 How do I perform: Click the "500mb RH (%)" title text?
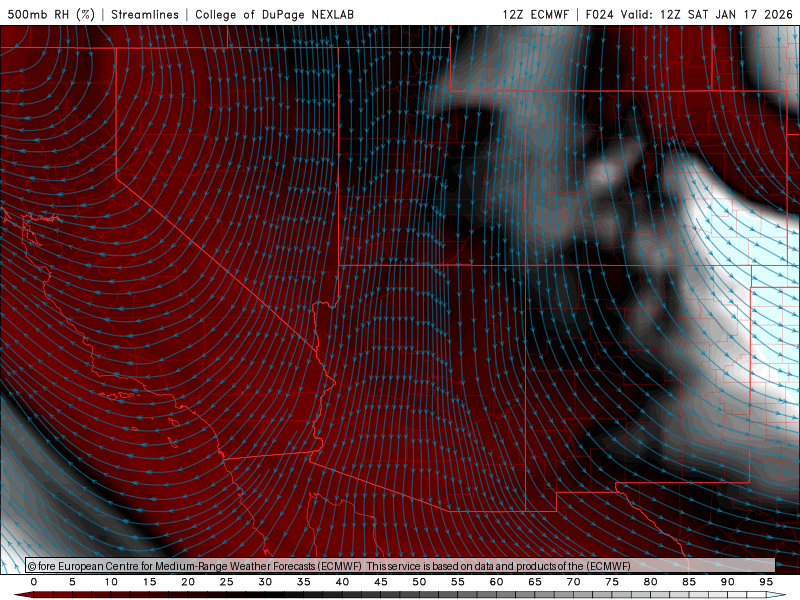(51, 14)
